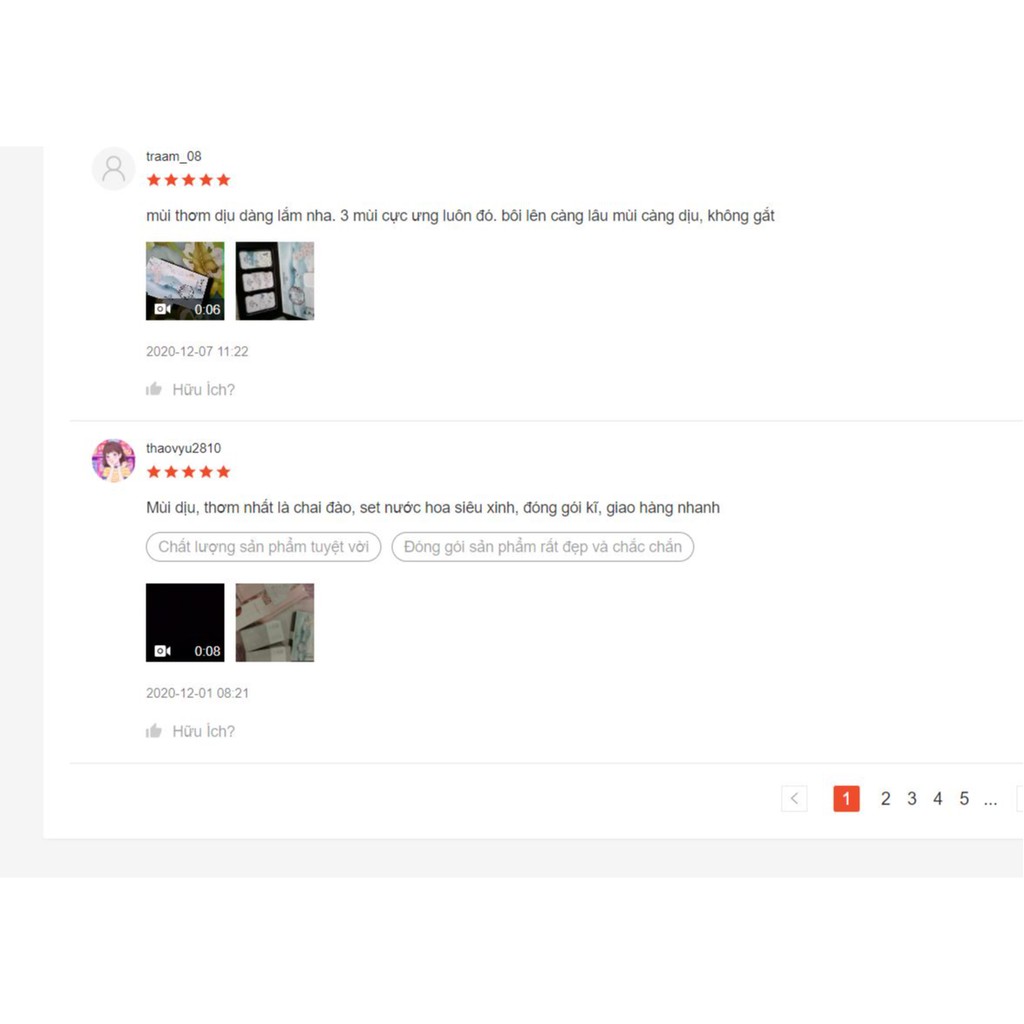Select page 1 in pagination

click(x=846, y=798)
